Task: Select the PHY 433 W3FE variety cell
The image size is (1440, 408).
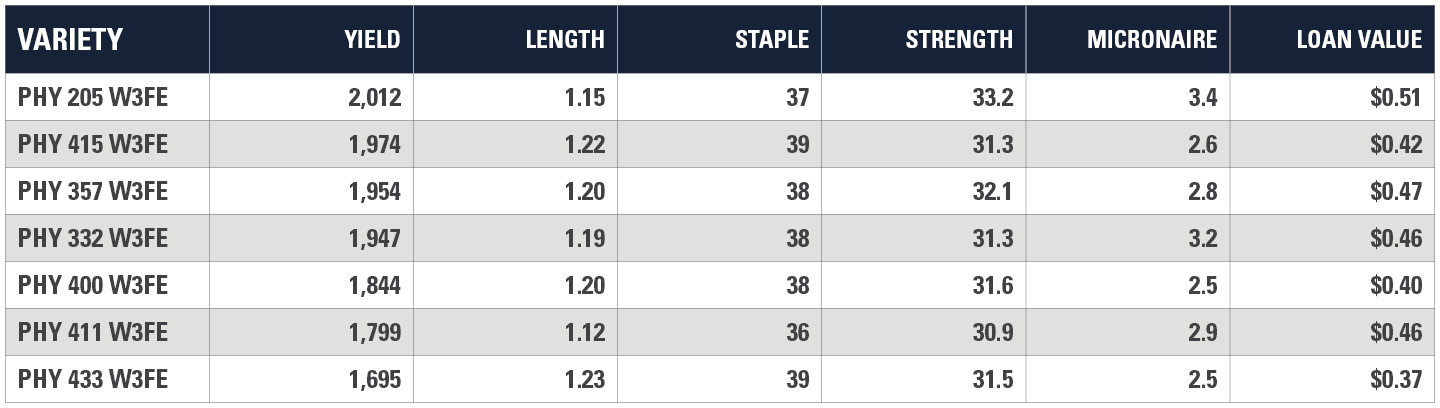Action: 93,379
